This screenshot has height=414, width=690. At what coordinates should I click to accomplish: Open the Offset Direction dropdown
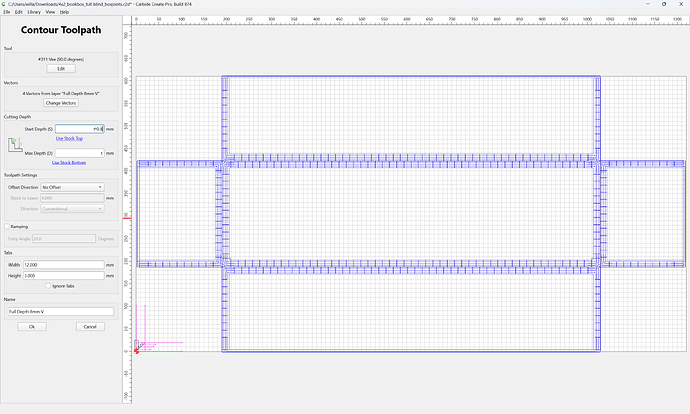[x=73, y=187]
